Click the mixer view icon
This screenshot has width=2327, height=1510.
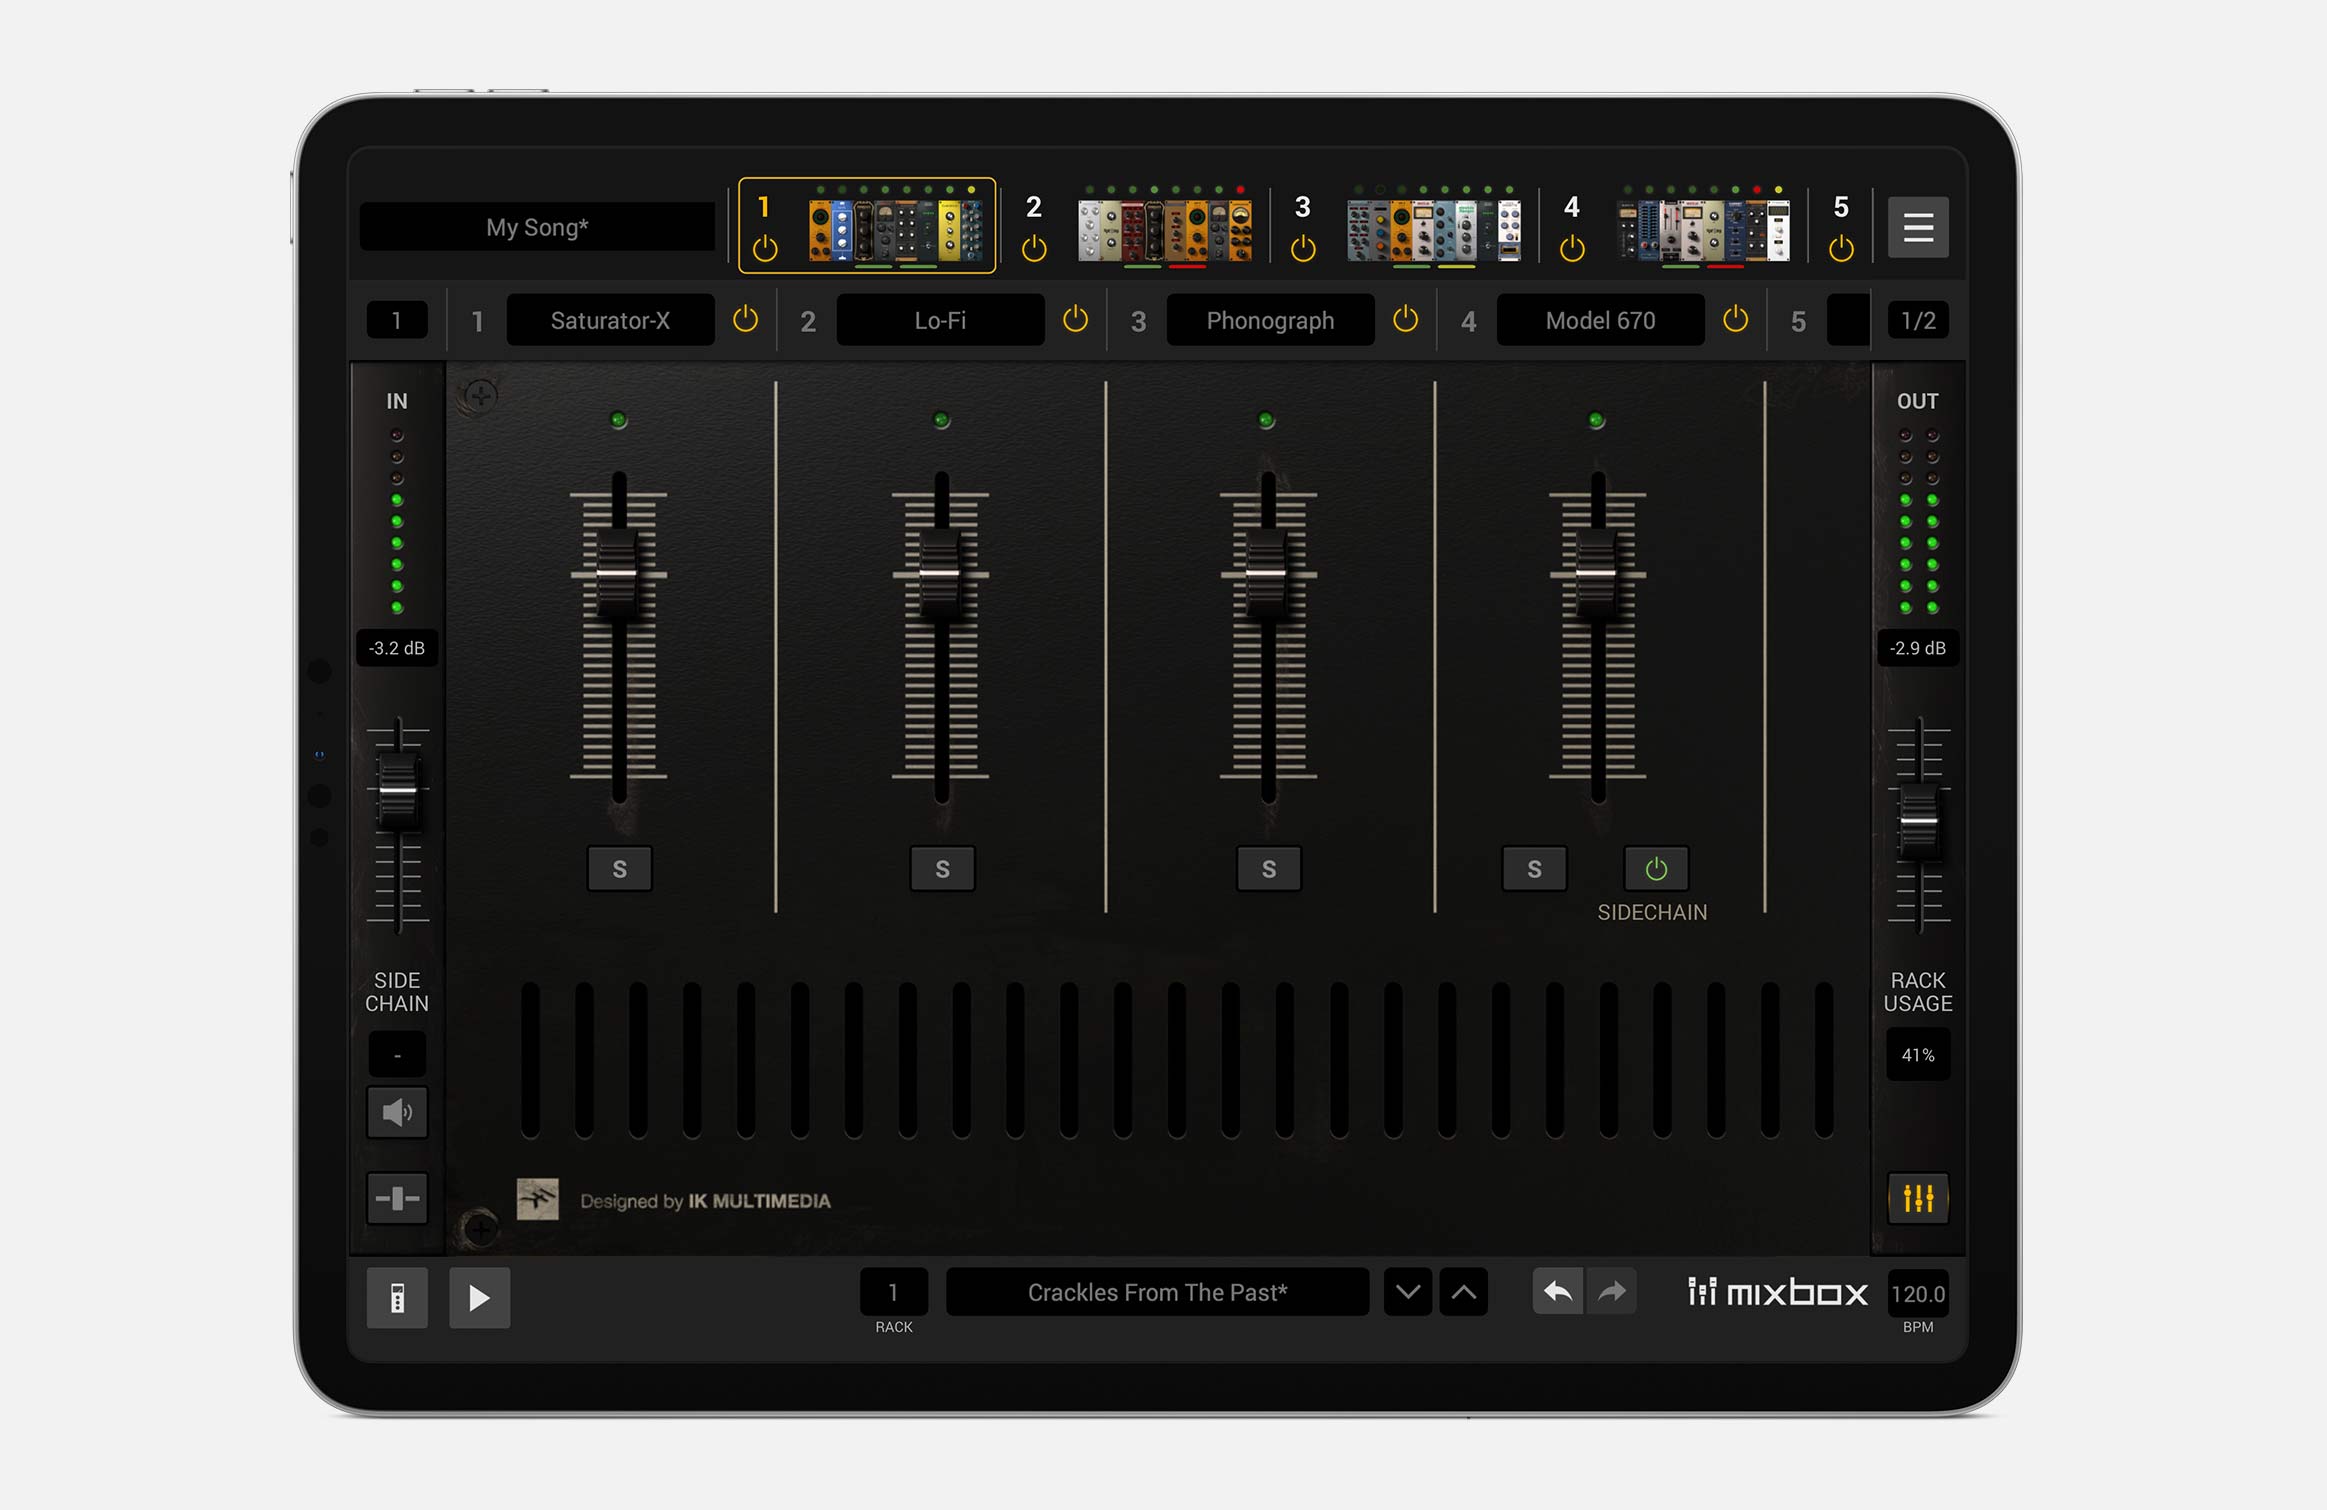[x=1917, y=1198]
